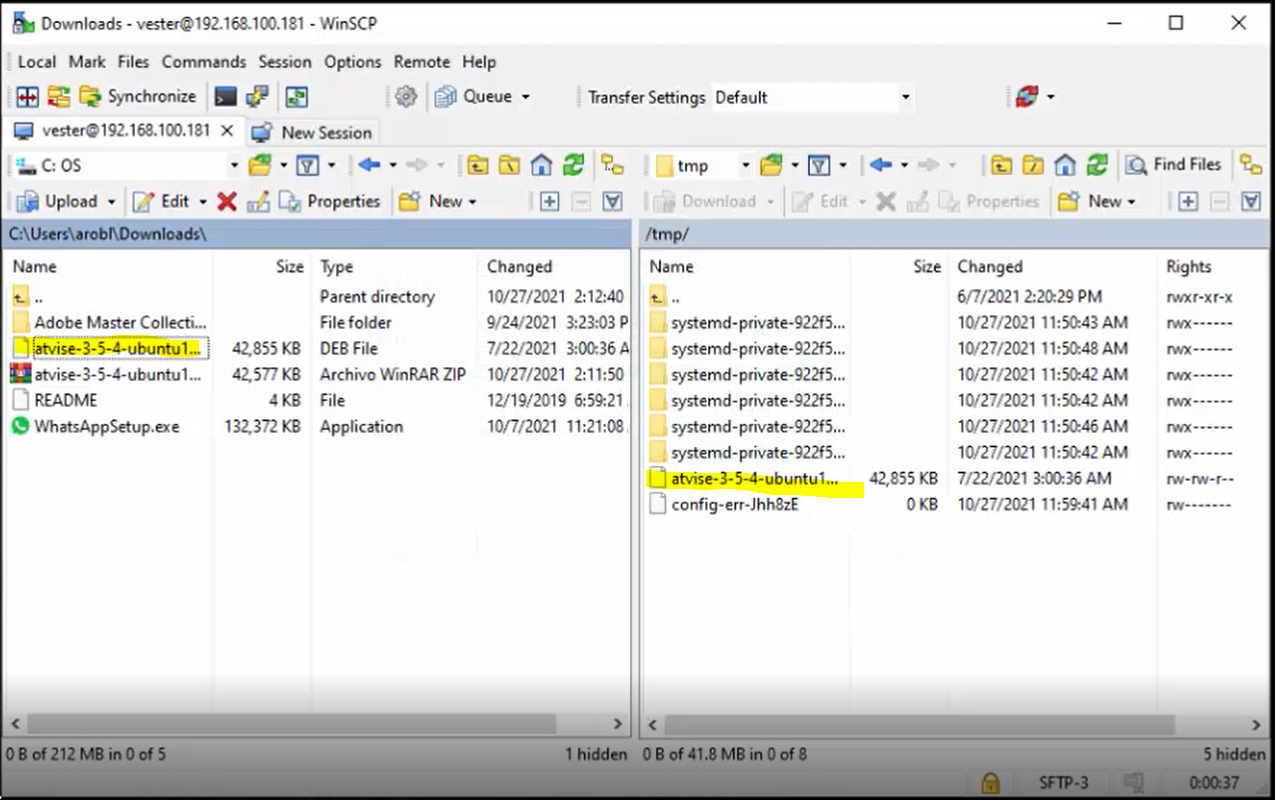The width and height of the screenshot is (1275, 800).
Task: Go to local parent directory icon
Action: click(x=479, y=165)
